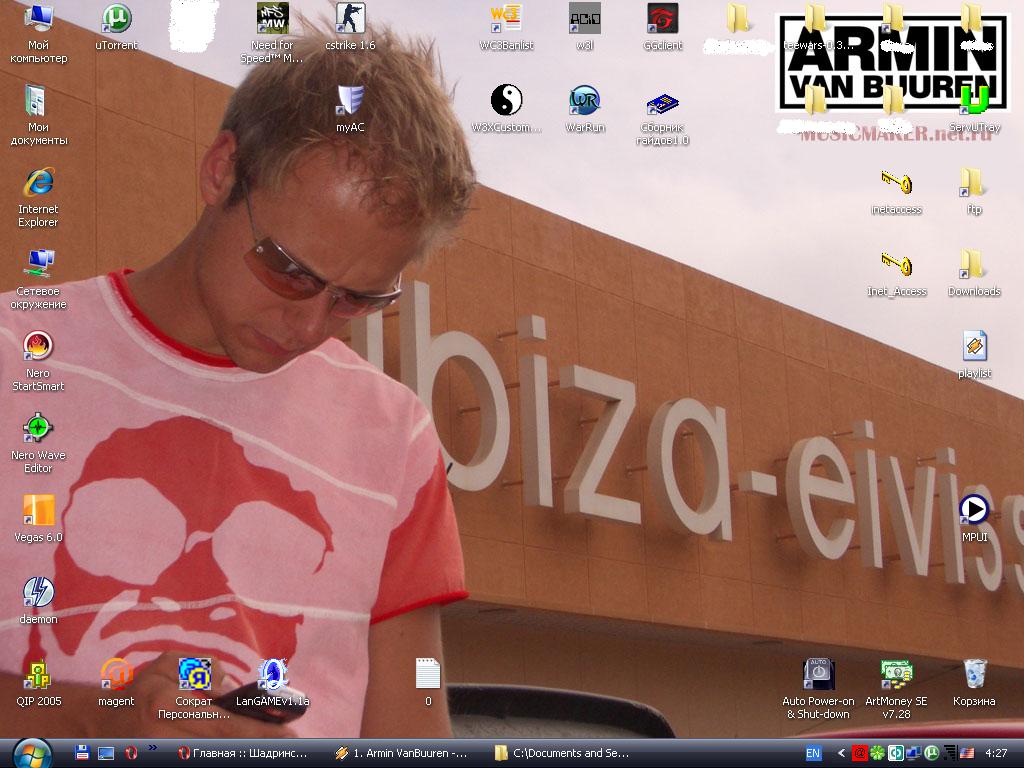Launch the LanGAMEv1.1a shortcut
This screenshot has height=768, width=1024.
(x=272, y=683)
